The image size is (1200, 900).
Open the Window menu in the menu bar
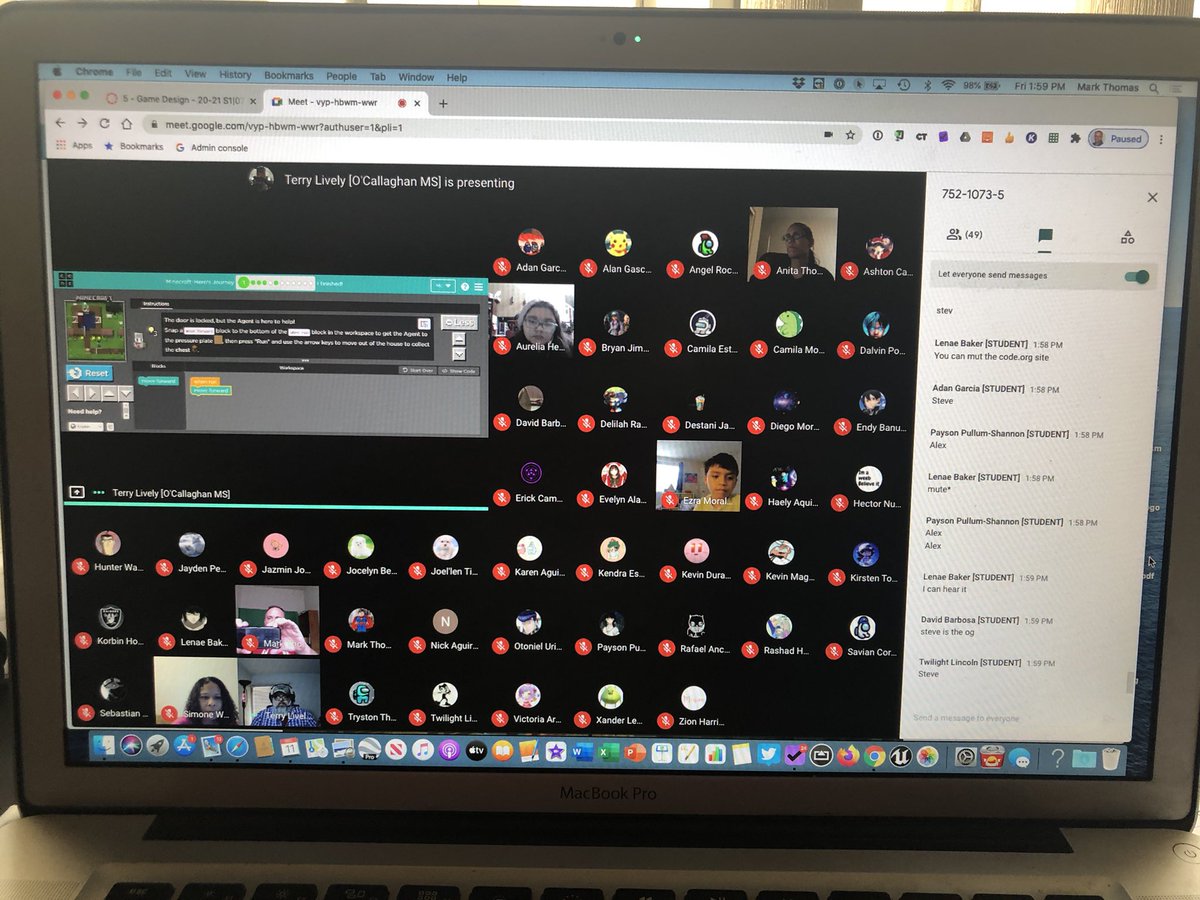[x=416, y=77]
